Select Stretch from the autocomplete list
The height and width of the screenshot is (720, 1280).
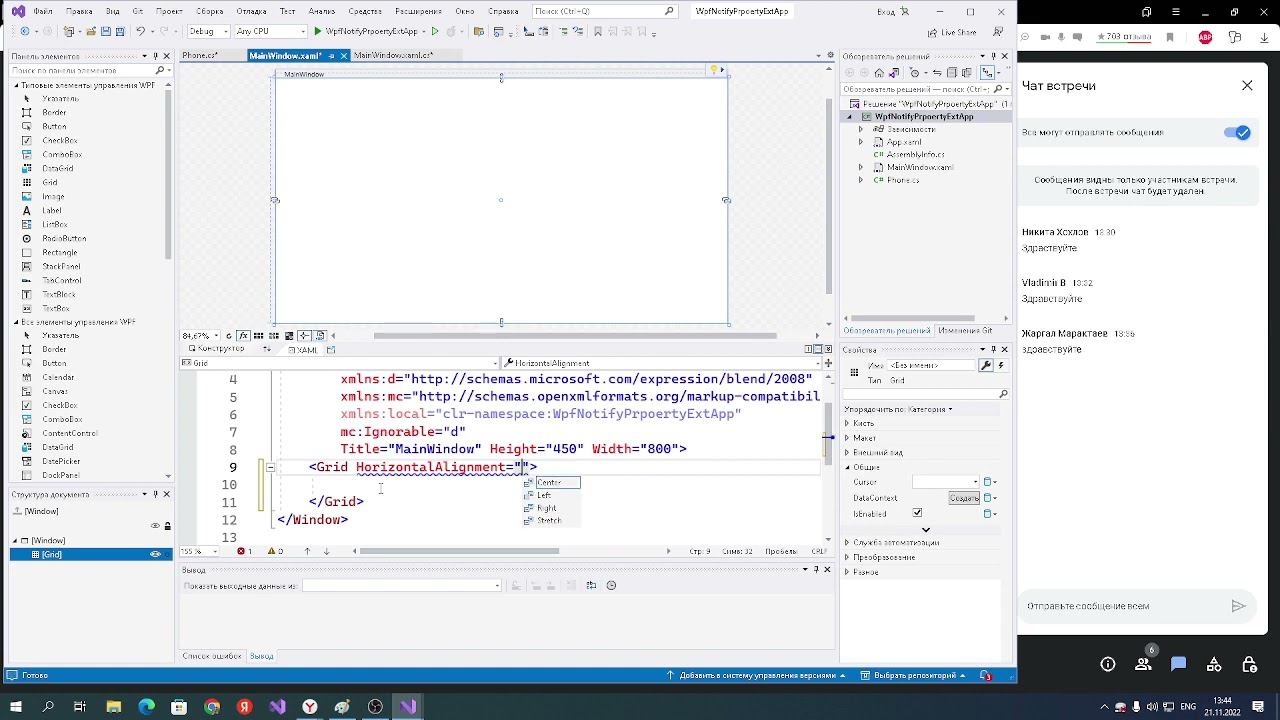[x=549, y=521]
